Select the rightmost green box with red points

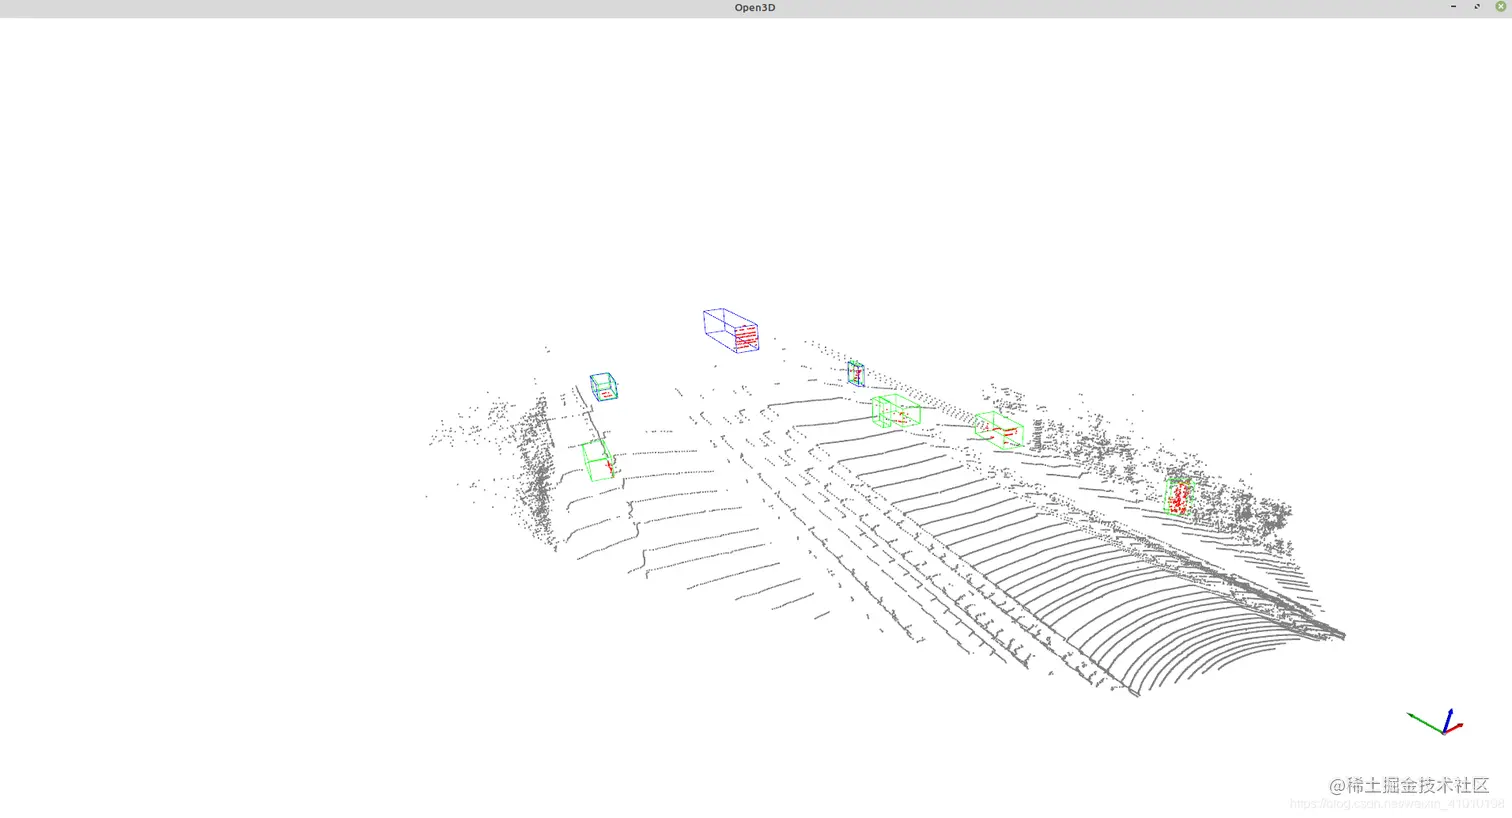click(1180, 496)
